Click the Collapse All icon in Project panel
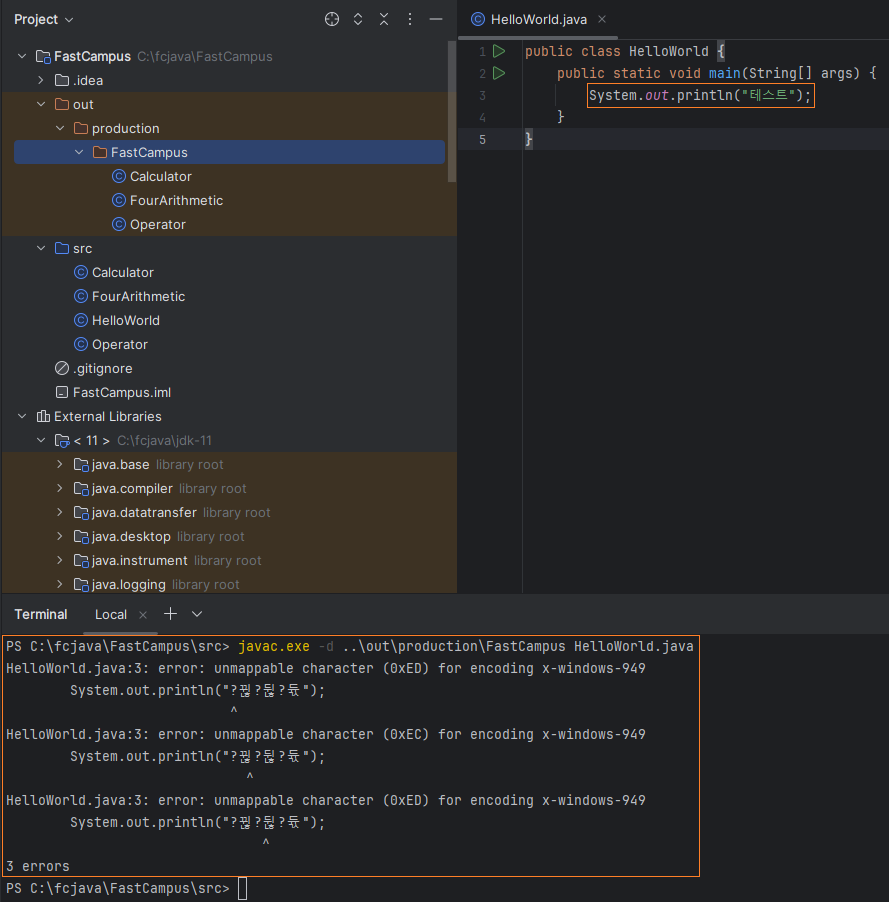The height and width of the screenshot is (902, 889). coord(384,19)
